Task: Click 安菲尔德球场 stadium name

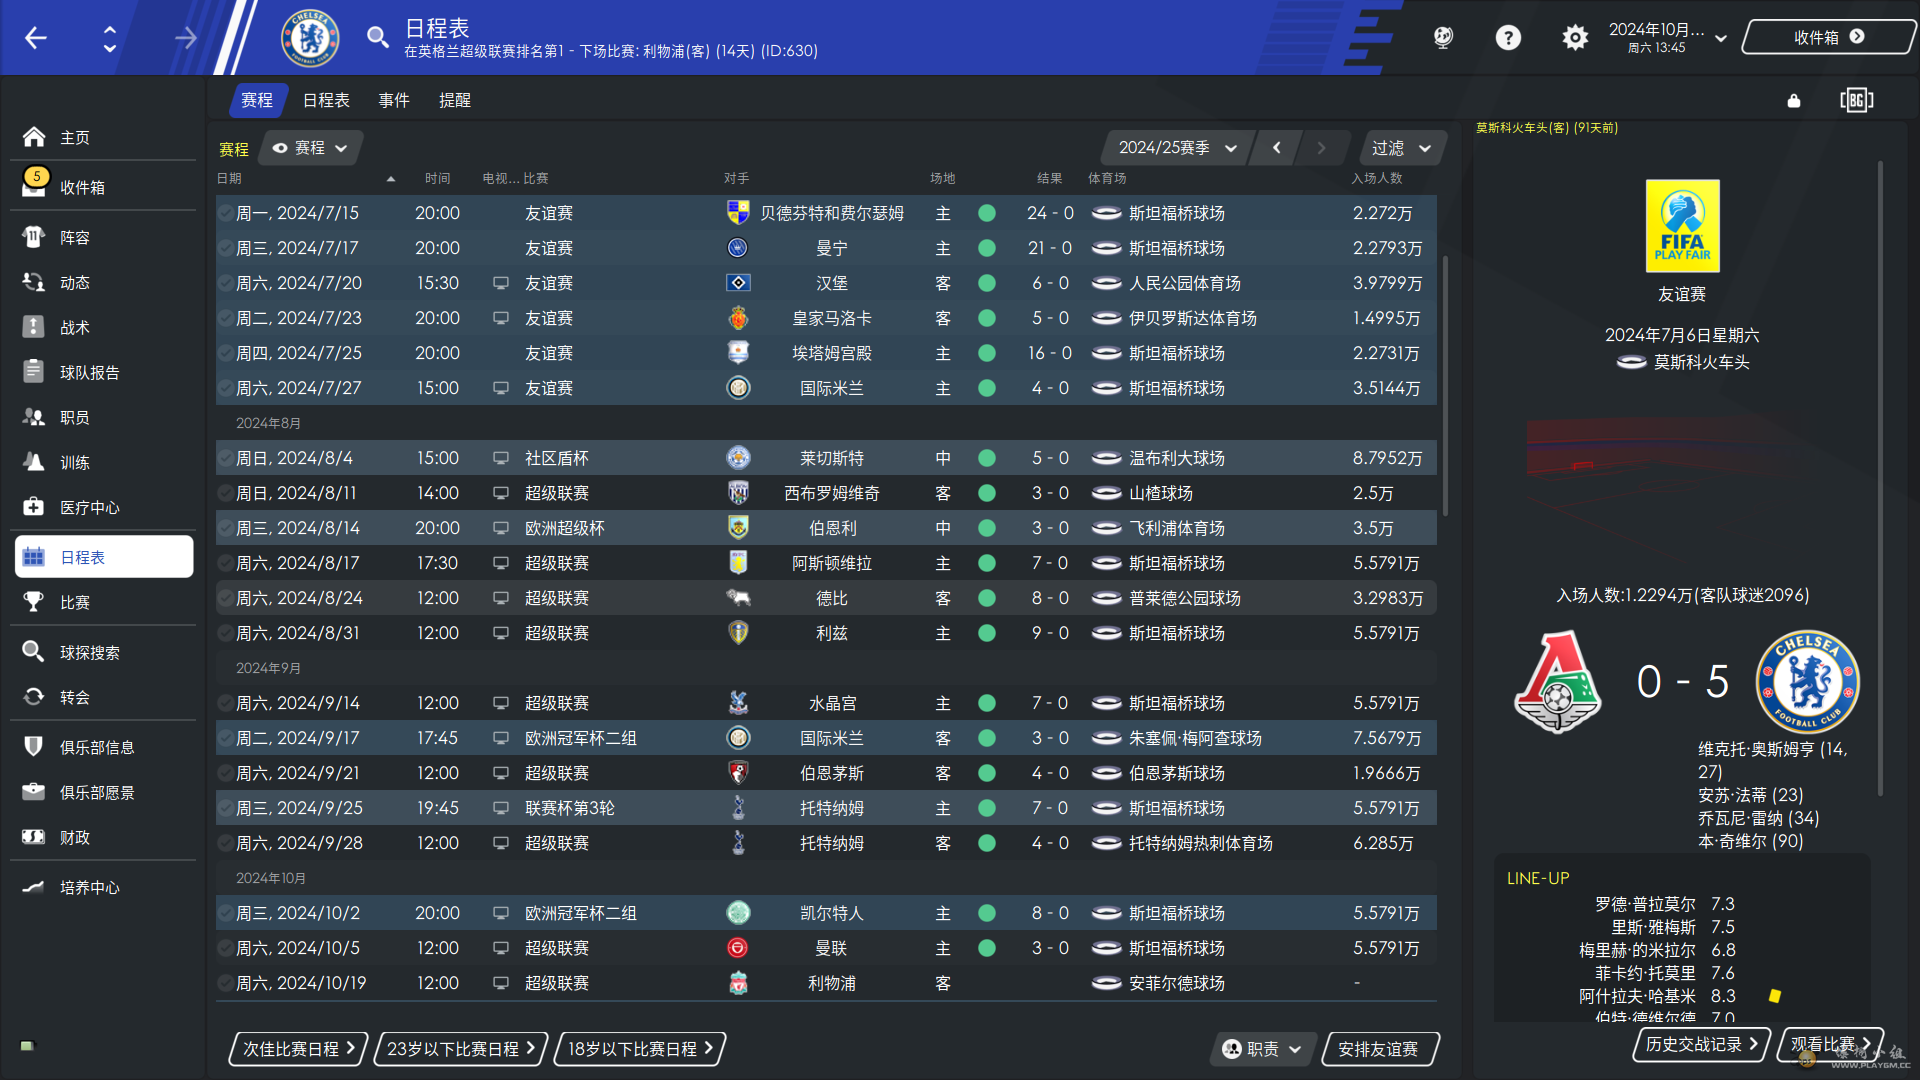Action: (1176, 983)
